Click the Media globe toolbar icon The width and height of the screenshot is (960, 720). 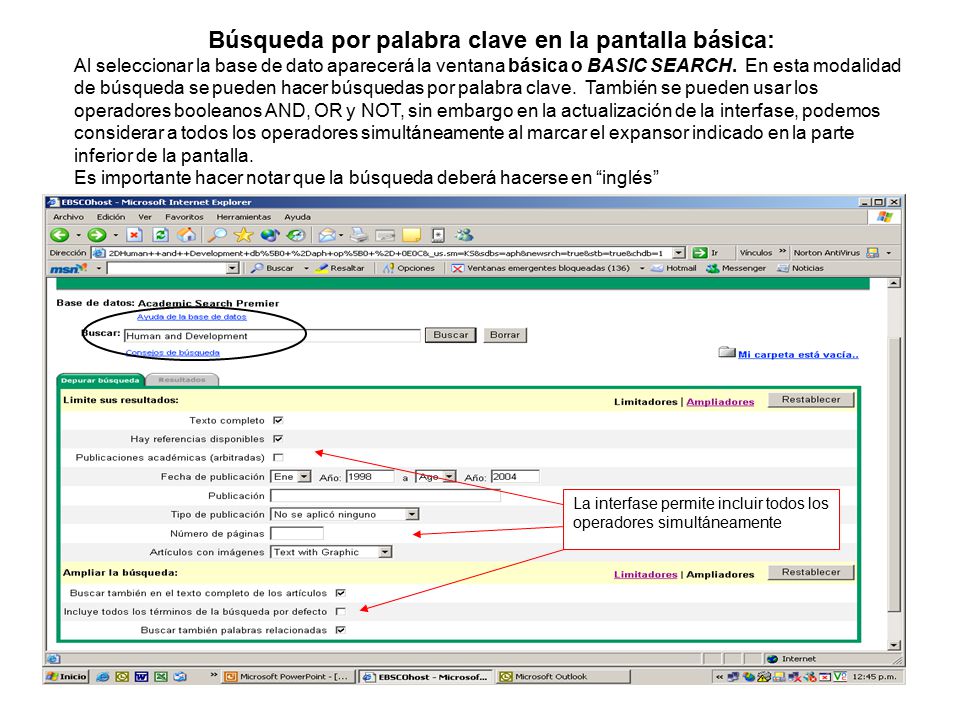pos(269,235)
